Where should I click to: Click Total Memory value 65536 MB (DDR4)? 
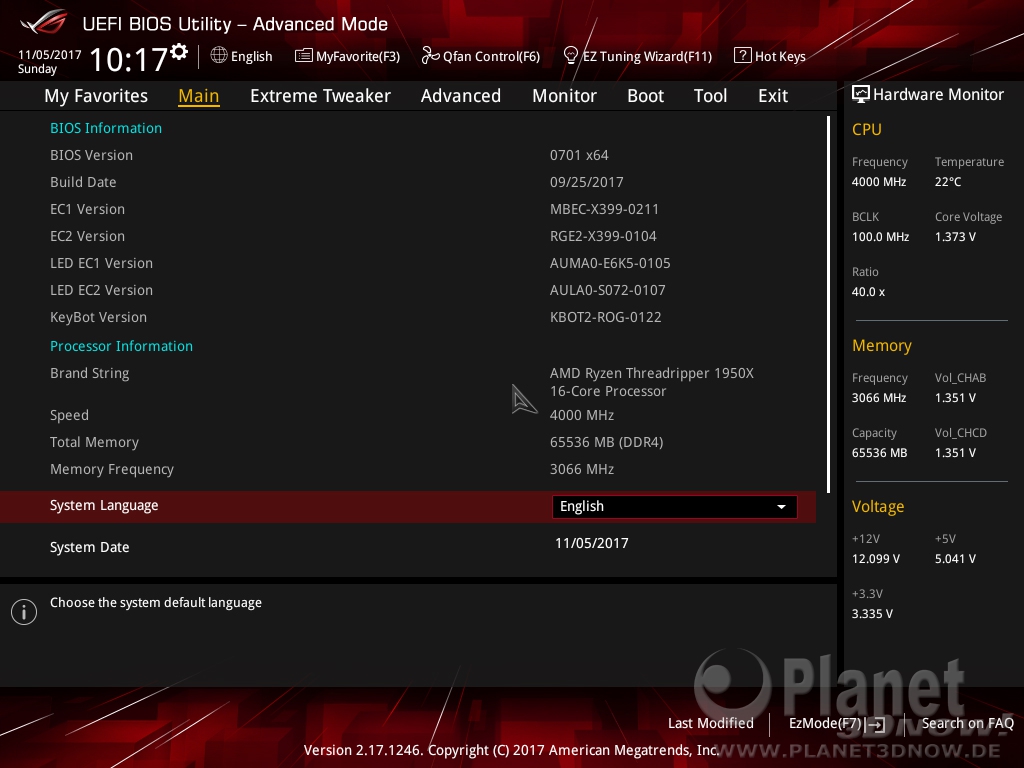[x=606, y=442]
